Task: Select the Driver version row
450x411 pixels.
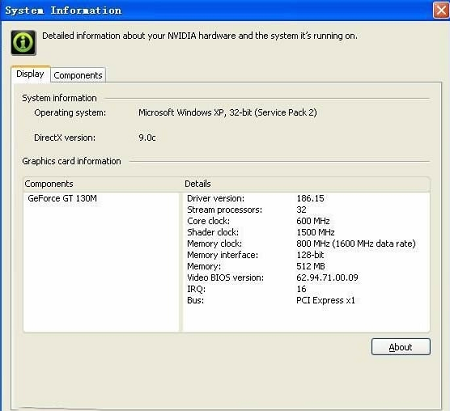Action: point(306,199)
